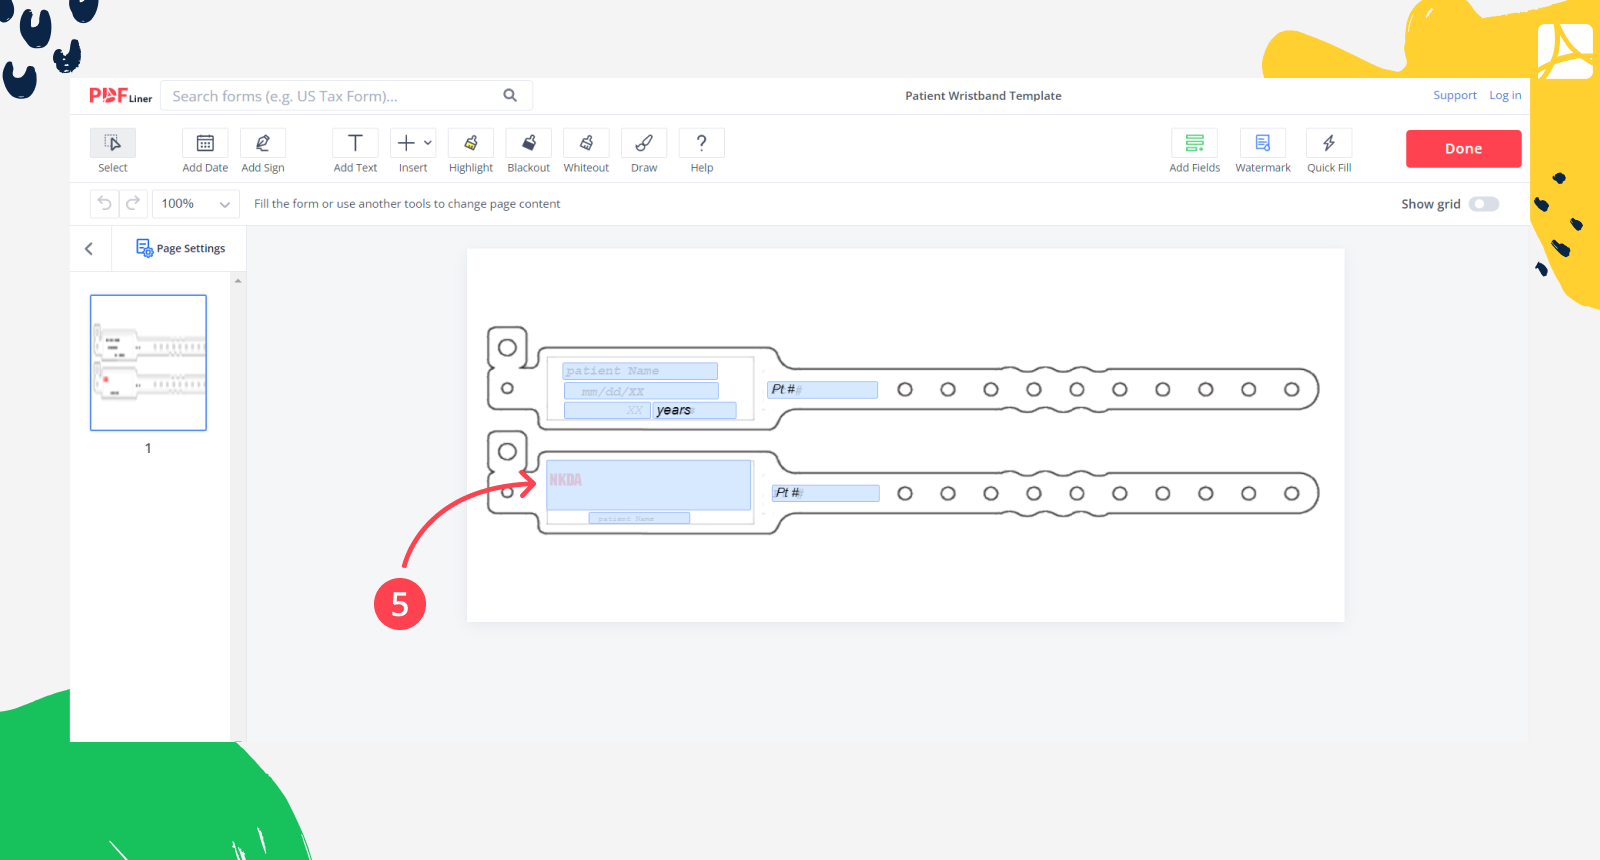Image resolution: width=1600 pixels, height=860 pixels.
Task: Open the Watermark tool
Action: pos(1263,144)
